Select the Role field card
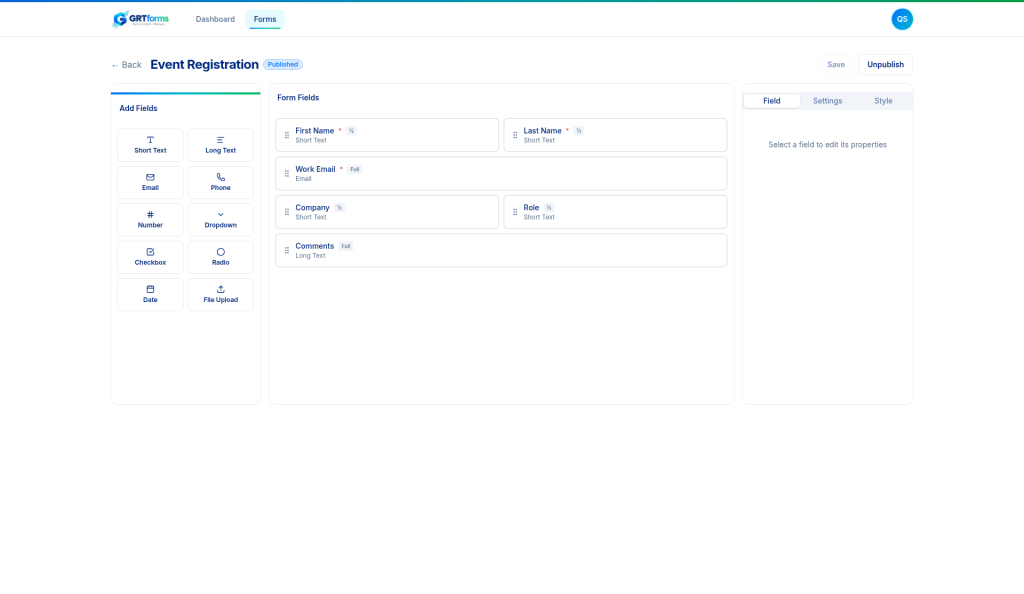Viewport: 1024px width, 594px height. [615, 212]
